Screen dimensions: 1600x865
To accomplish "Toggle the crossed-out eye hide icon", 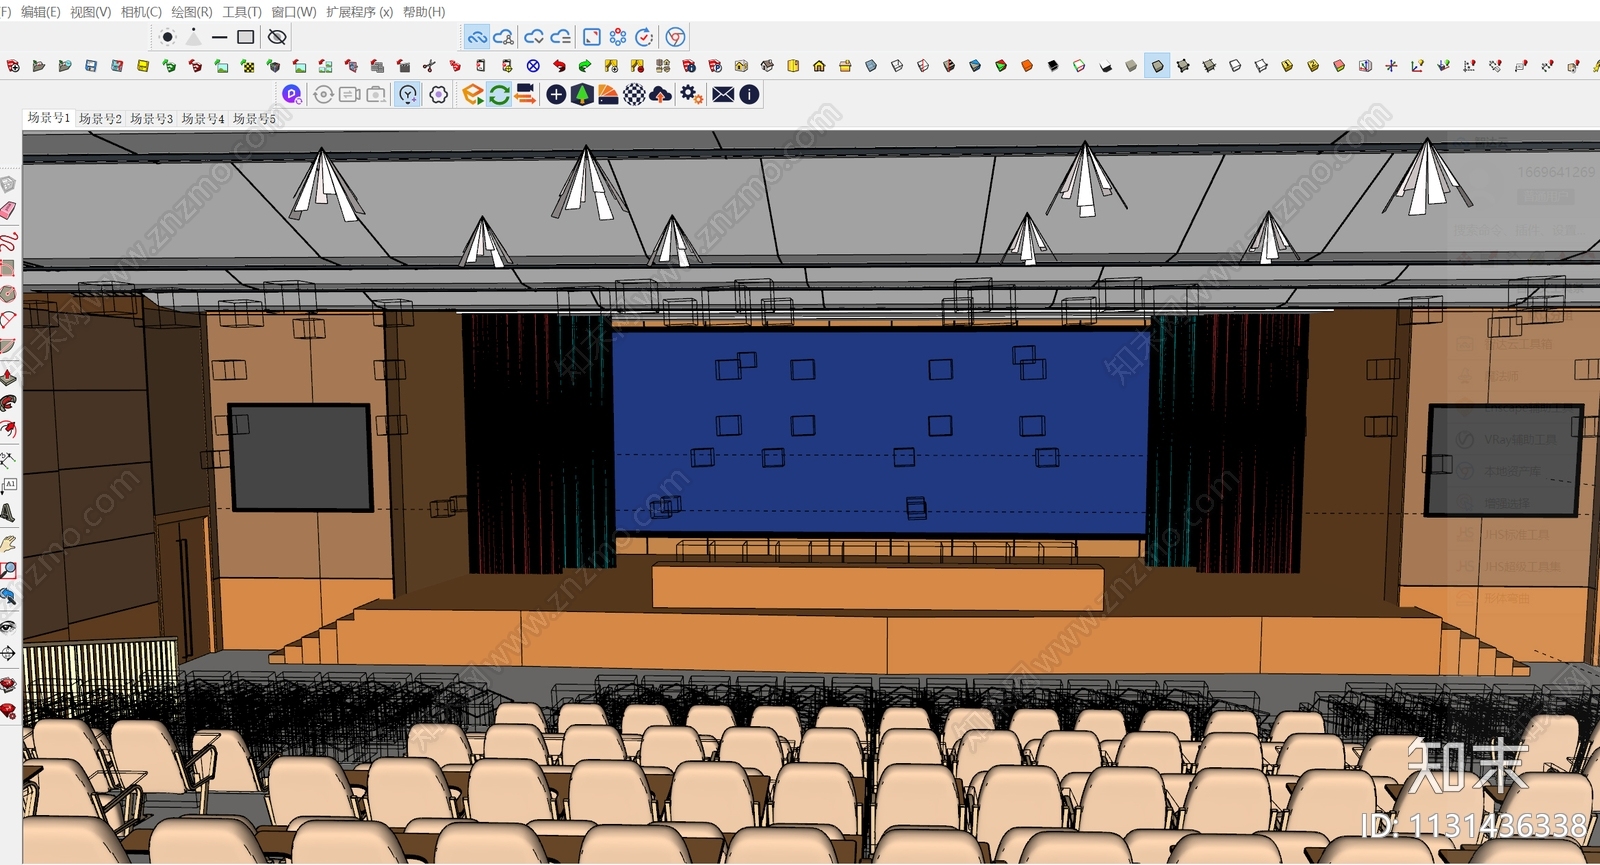I will click(278, 37).
